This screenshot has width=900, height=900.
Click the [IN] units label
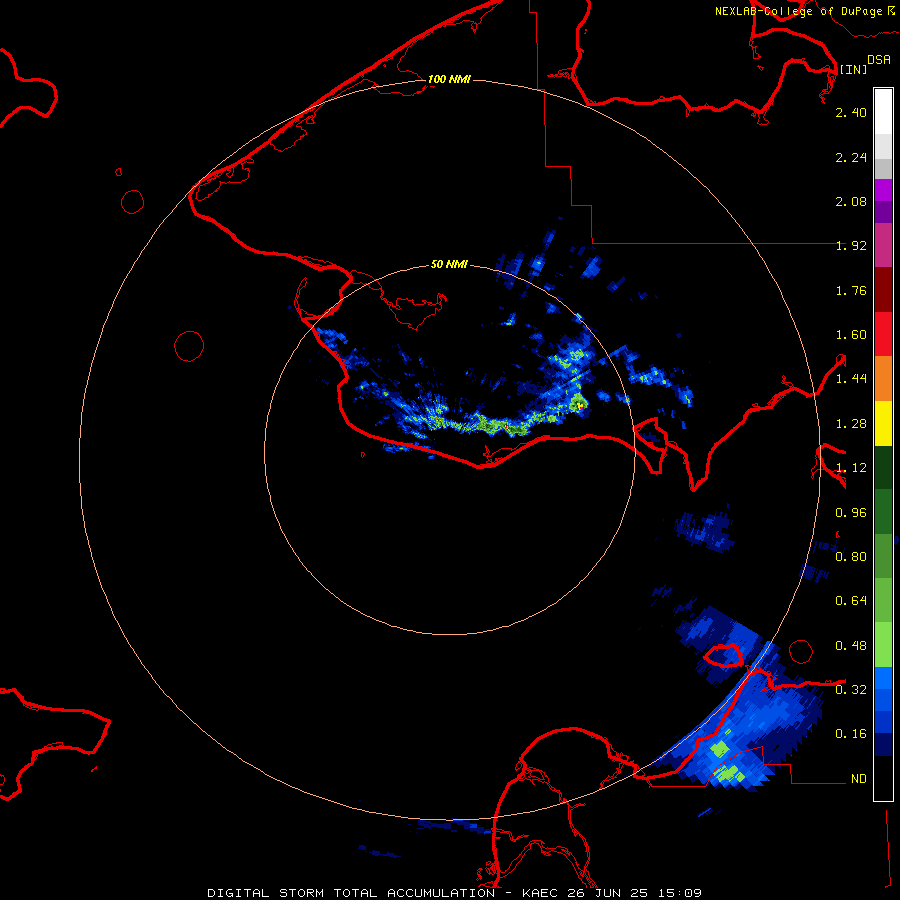pos(853,69)
